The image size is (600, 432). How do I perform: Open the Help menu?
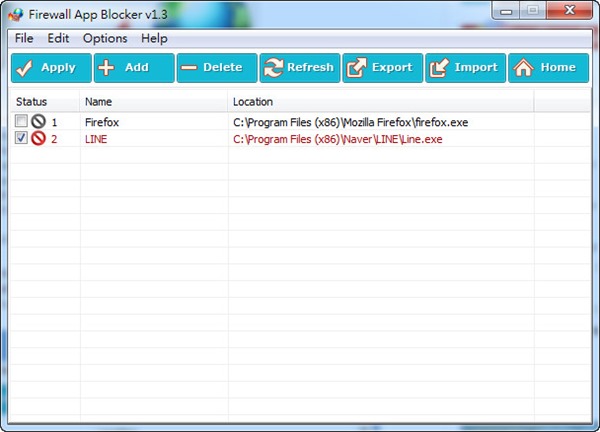tap(154, 38)
